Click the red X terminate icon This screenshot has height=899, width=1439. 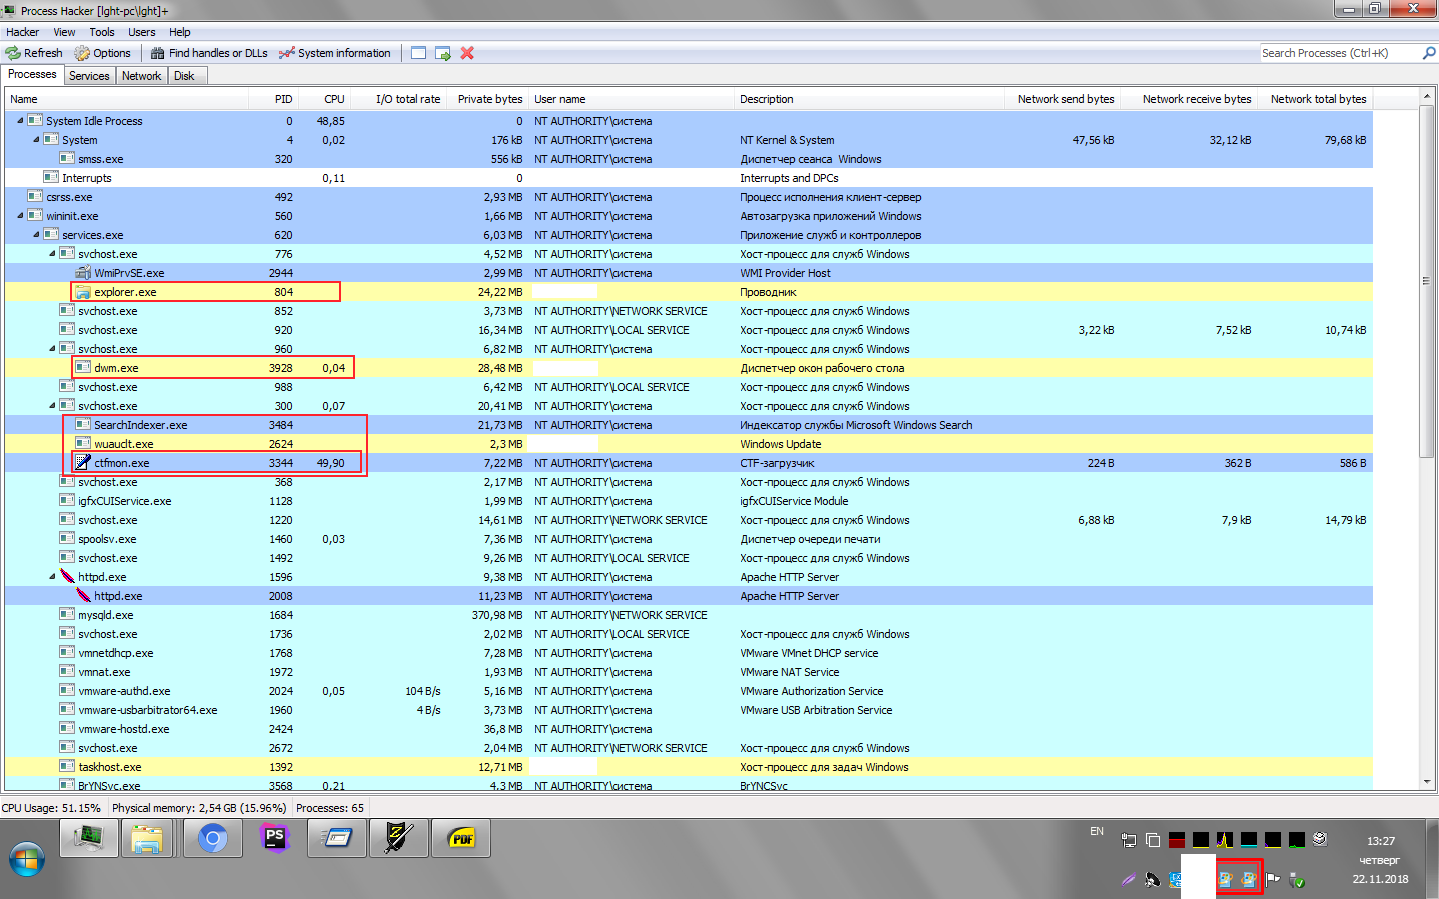click(x=467, y=53)
